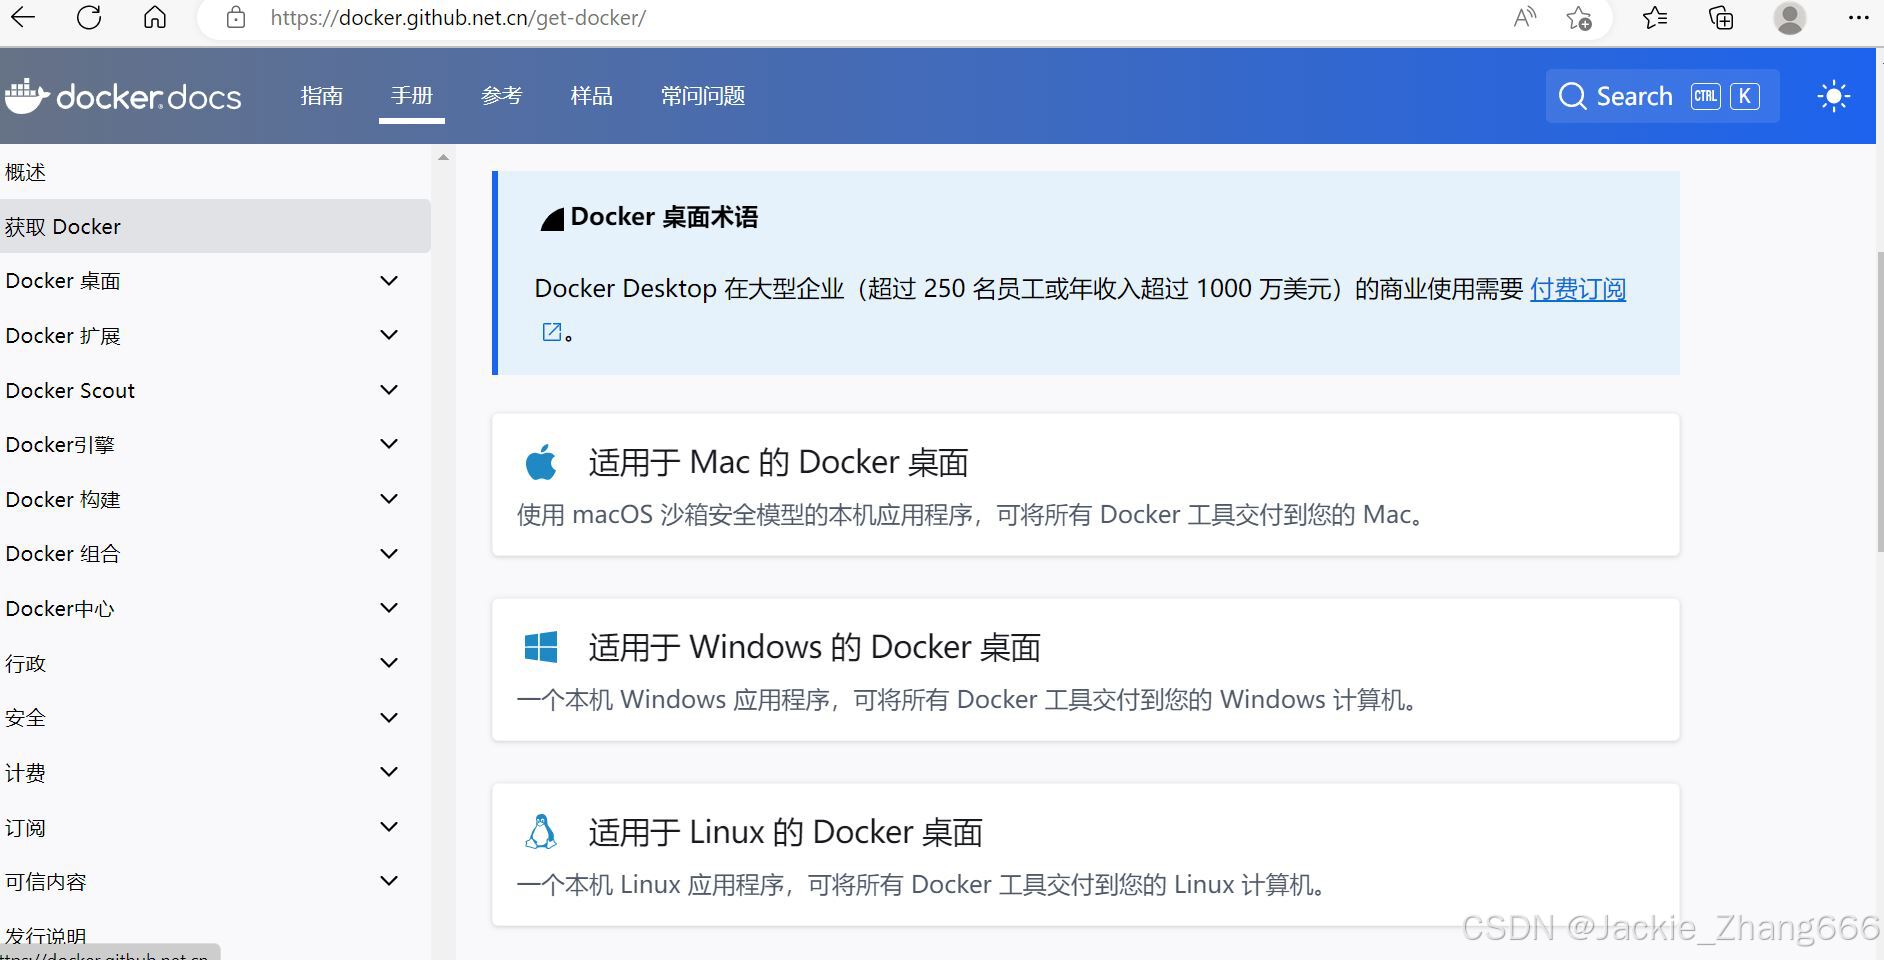The width and height of the screenshot is (1884, 960).
Task: Expand the 安全 sidebar section
Action: tap(389, 718)
